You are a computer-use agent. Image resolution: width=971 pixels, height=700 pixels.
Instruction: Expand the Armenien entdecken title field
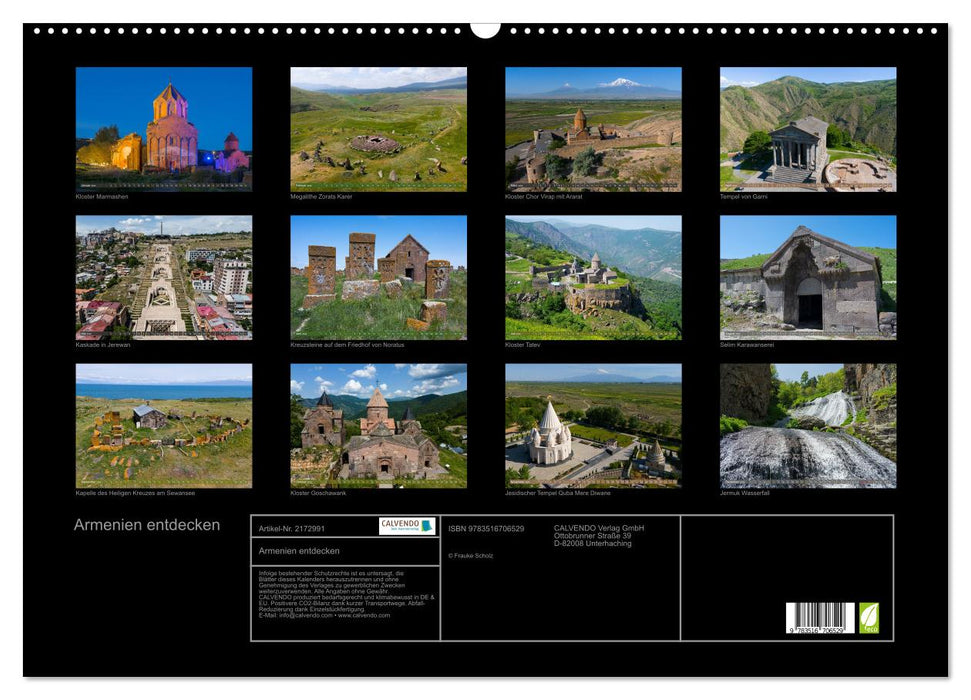click(299, 548)
